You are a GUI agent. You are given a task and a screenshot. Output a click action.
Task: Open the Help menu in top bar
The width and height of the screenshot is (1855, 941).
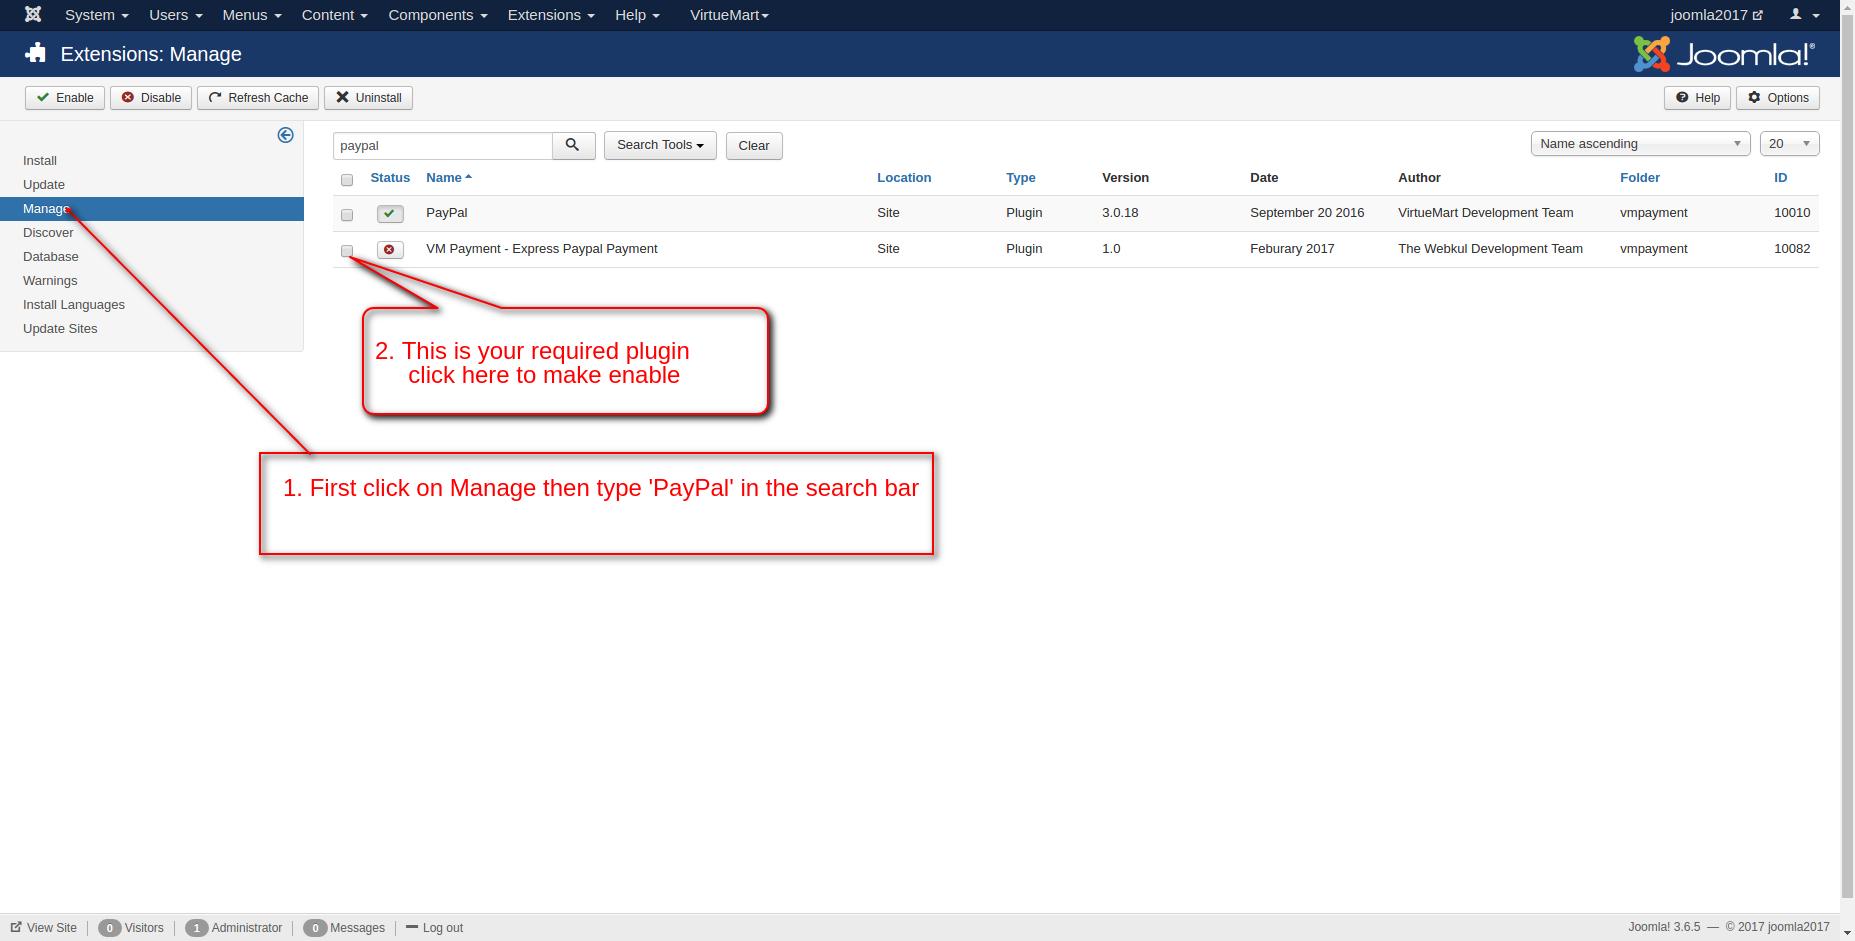tap(637, 15)
